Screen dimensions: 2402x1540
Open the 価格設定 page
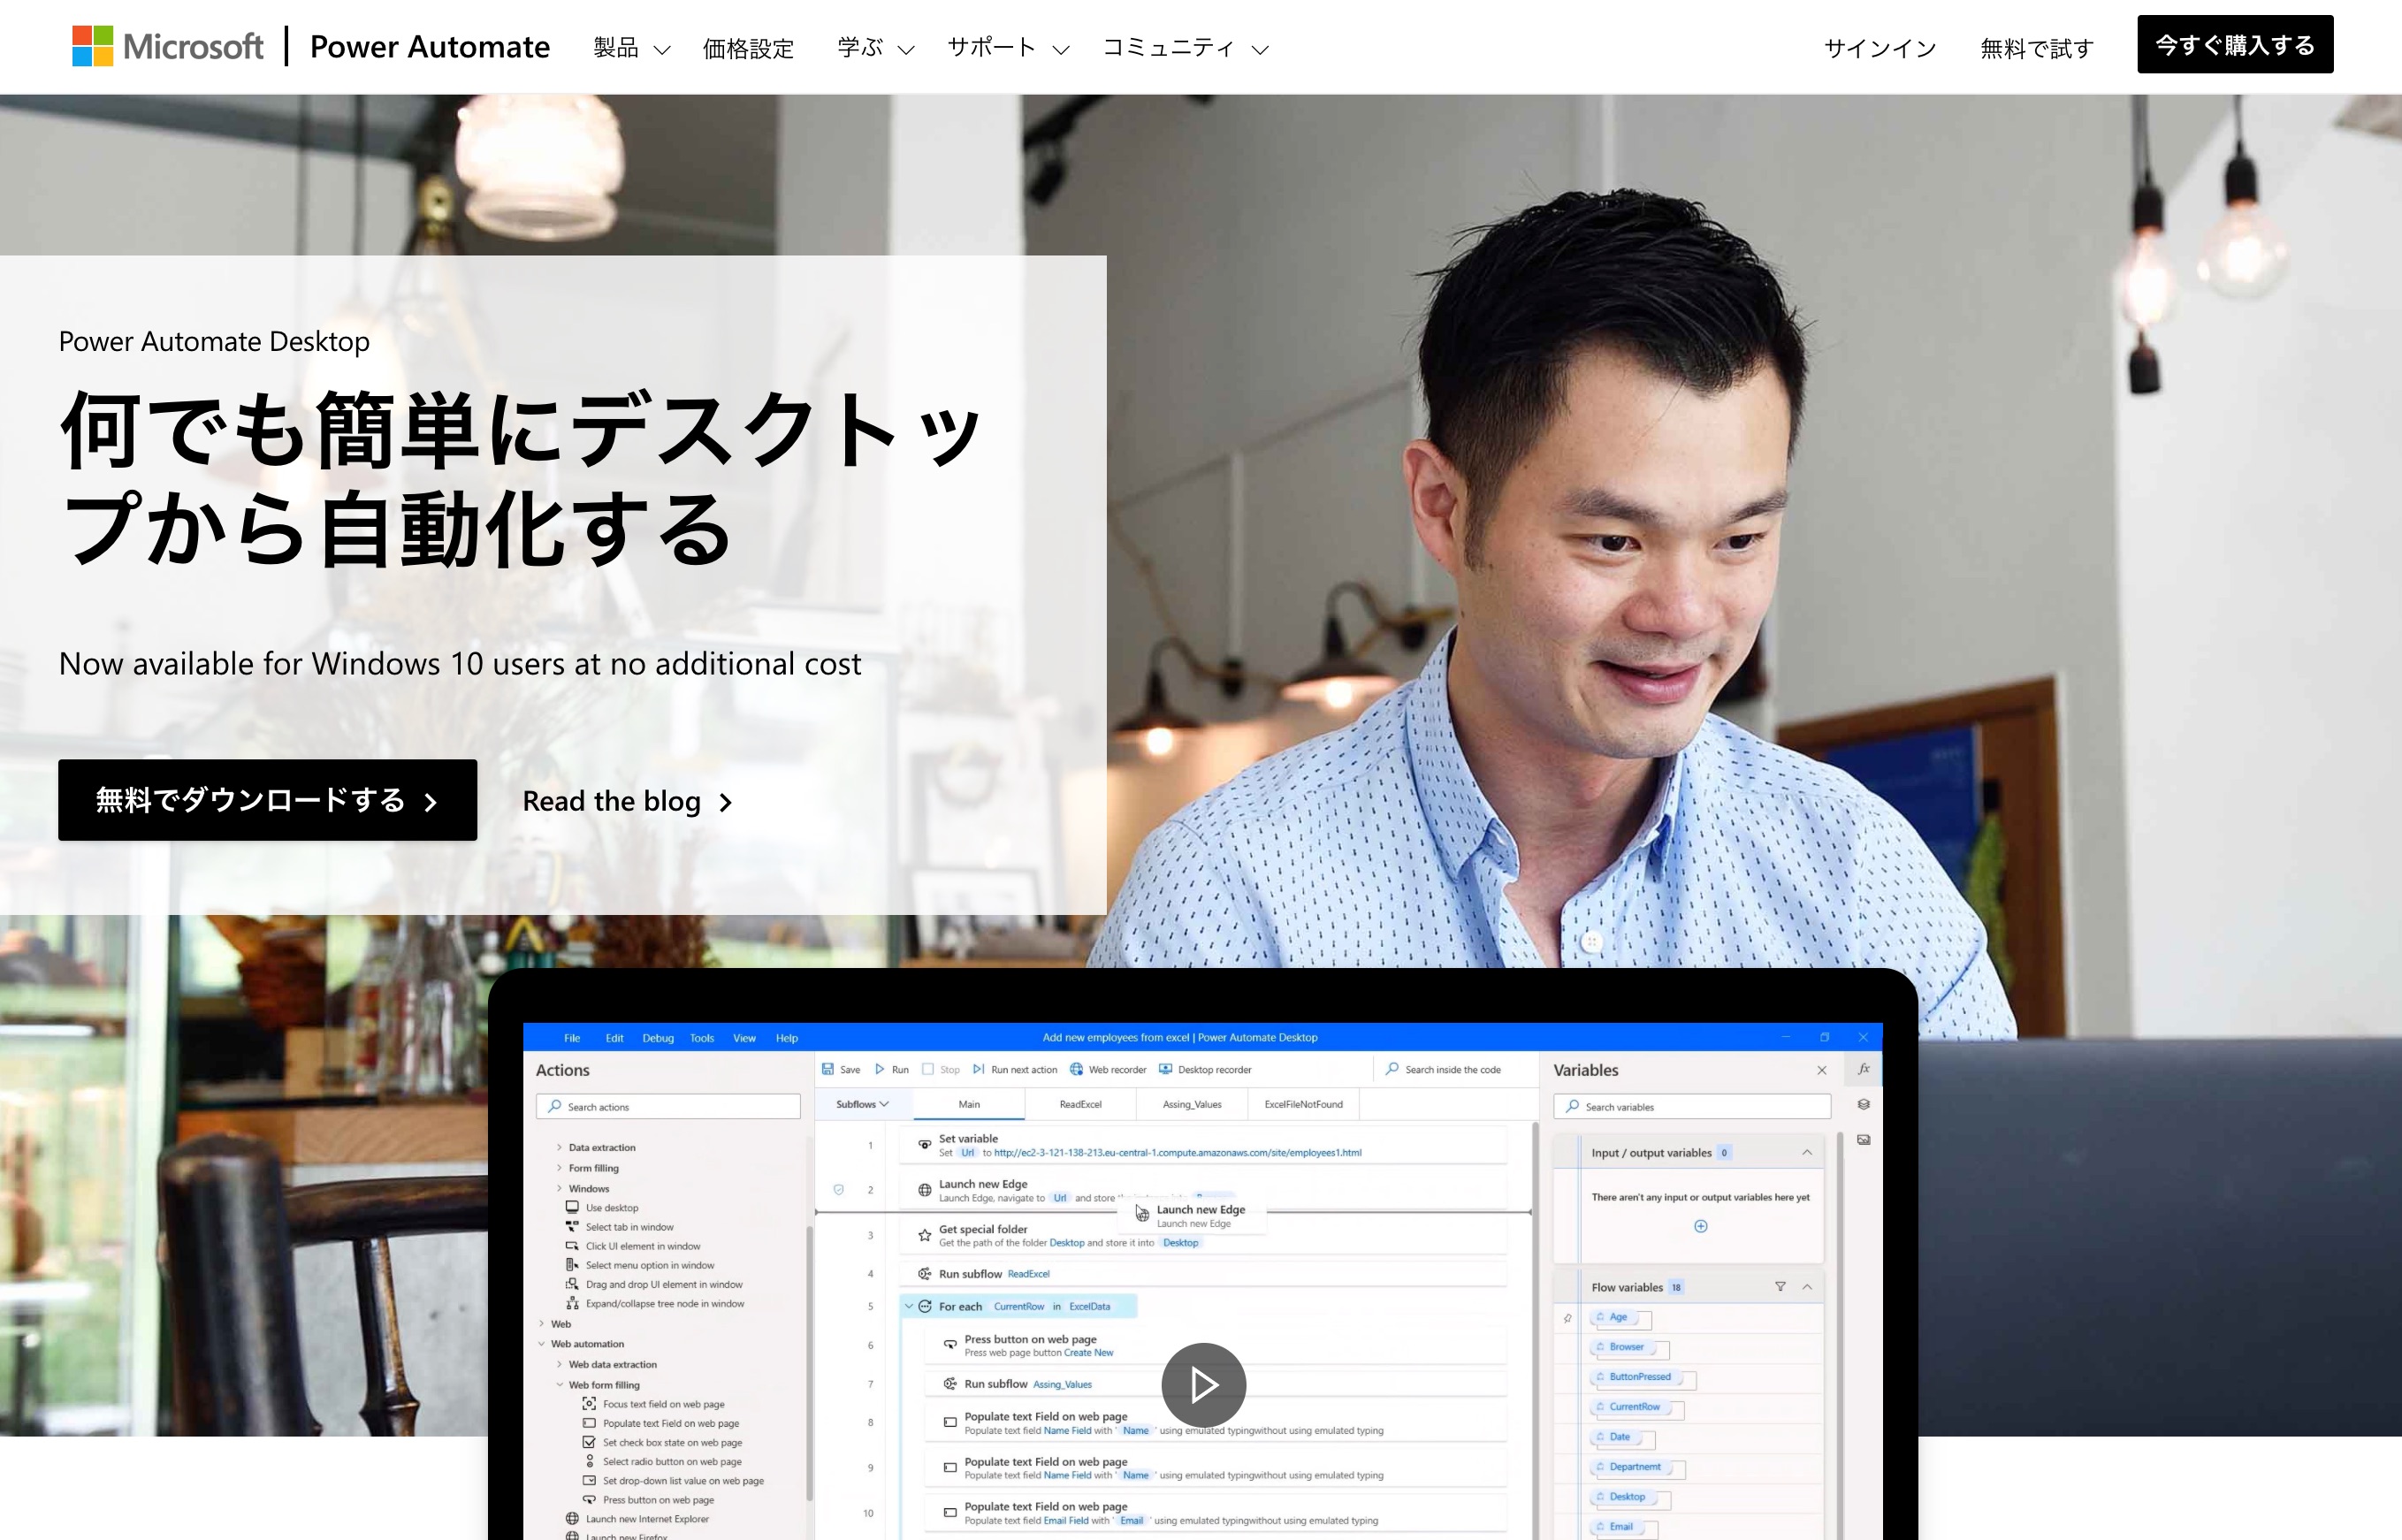click(x=748, y=48)
